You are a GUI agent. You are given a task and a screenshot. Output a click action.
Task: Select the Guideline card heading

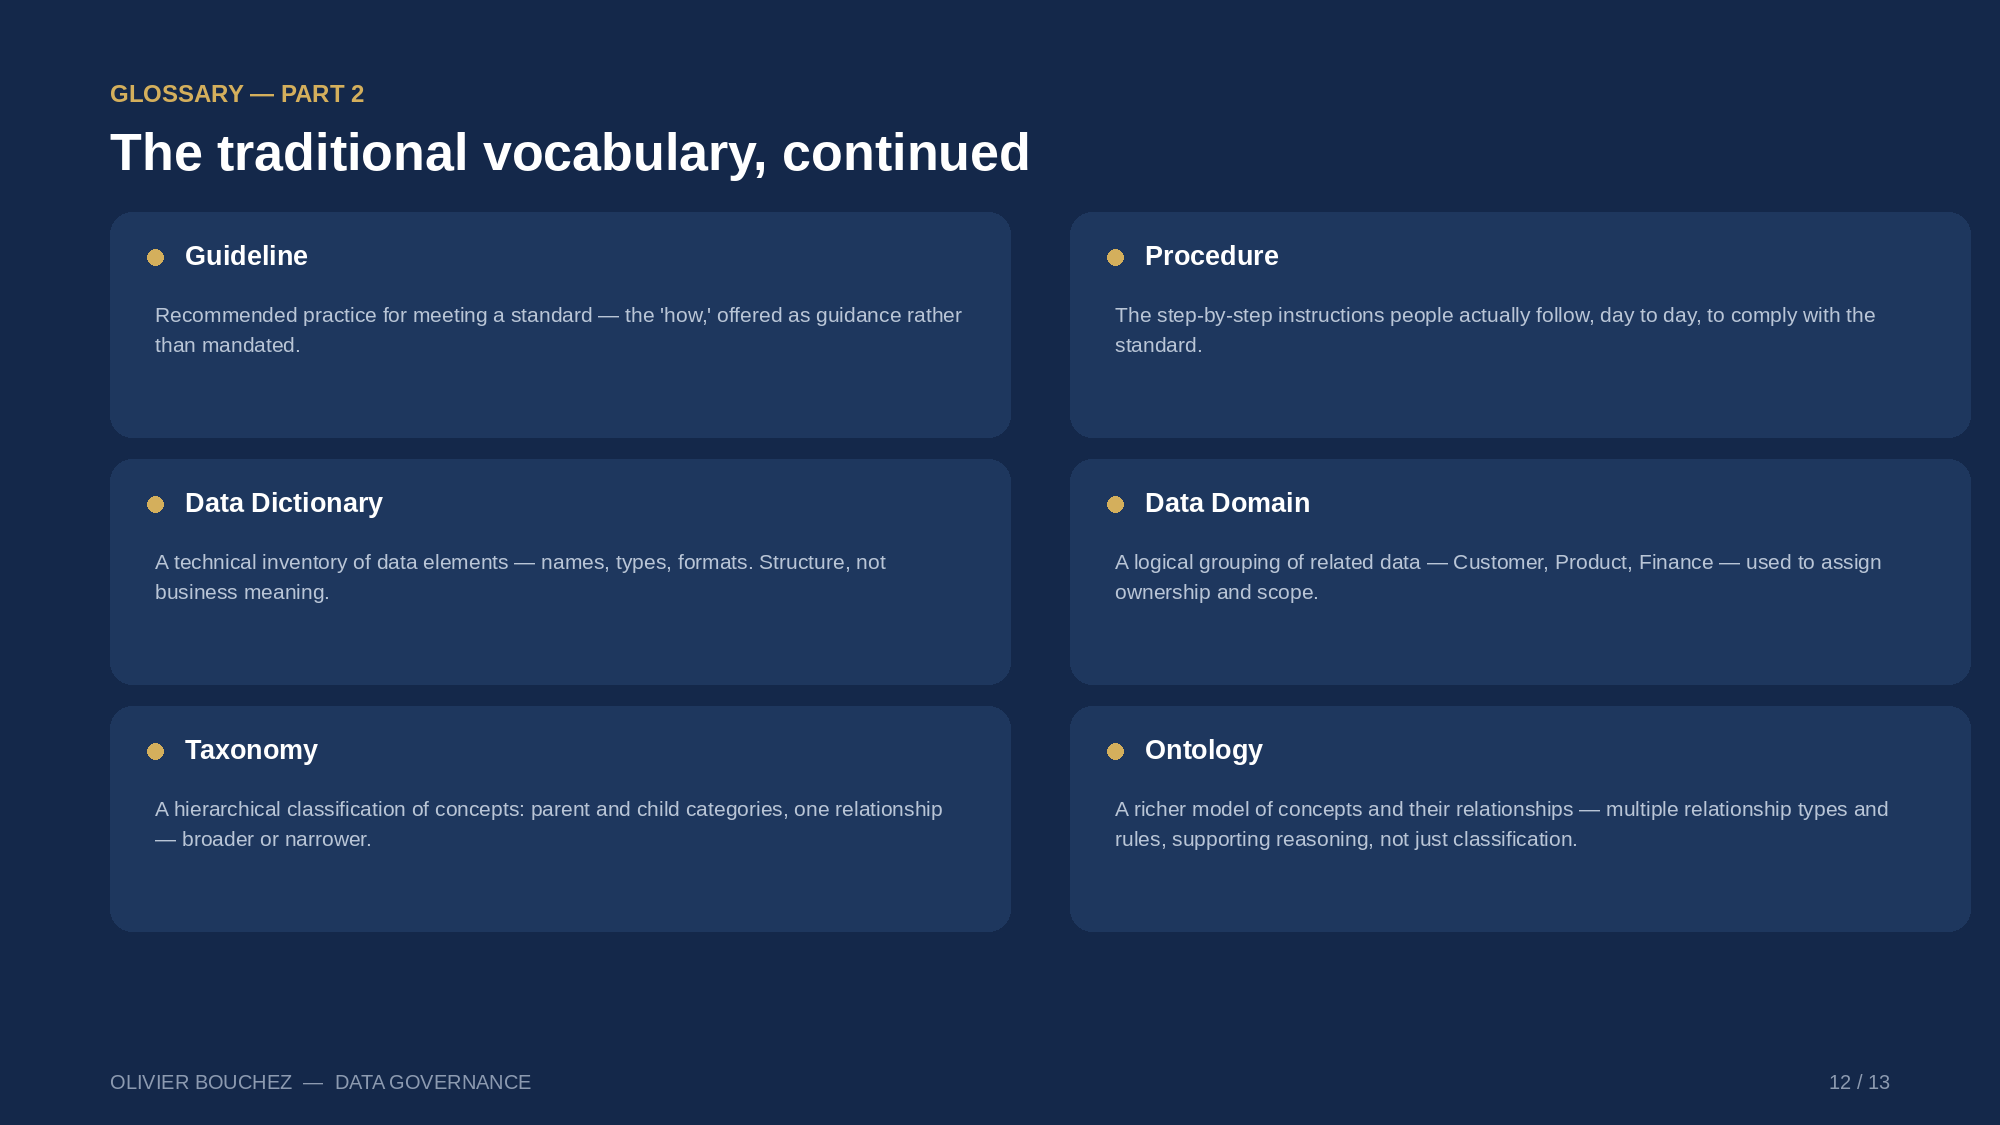[x=246, y=256]
